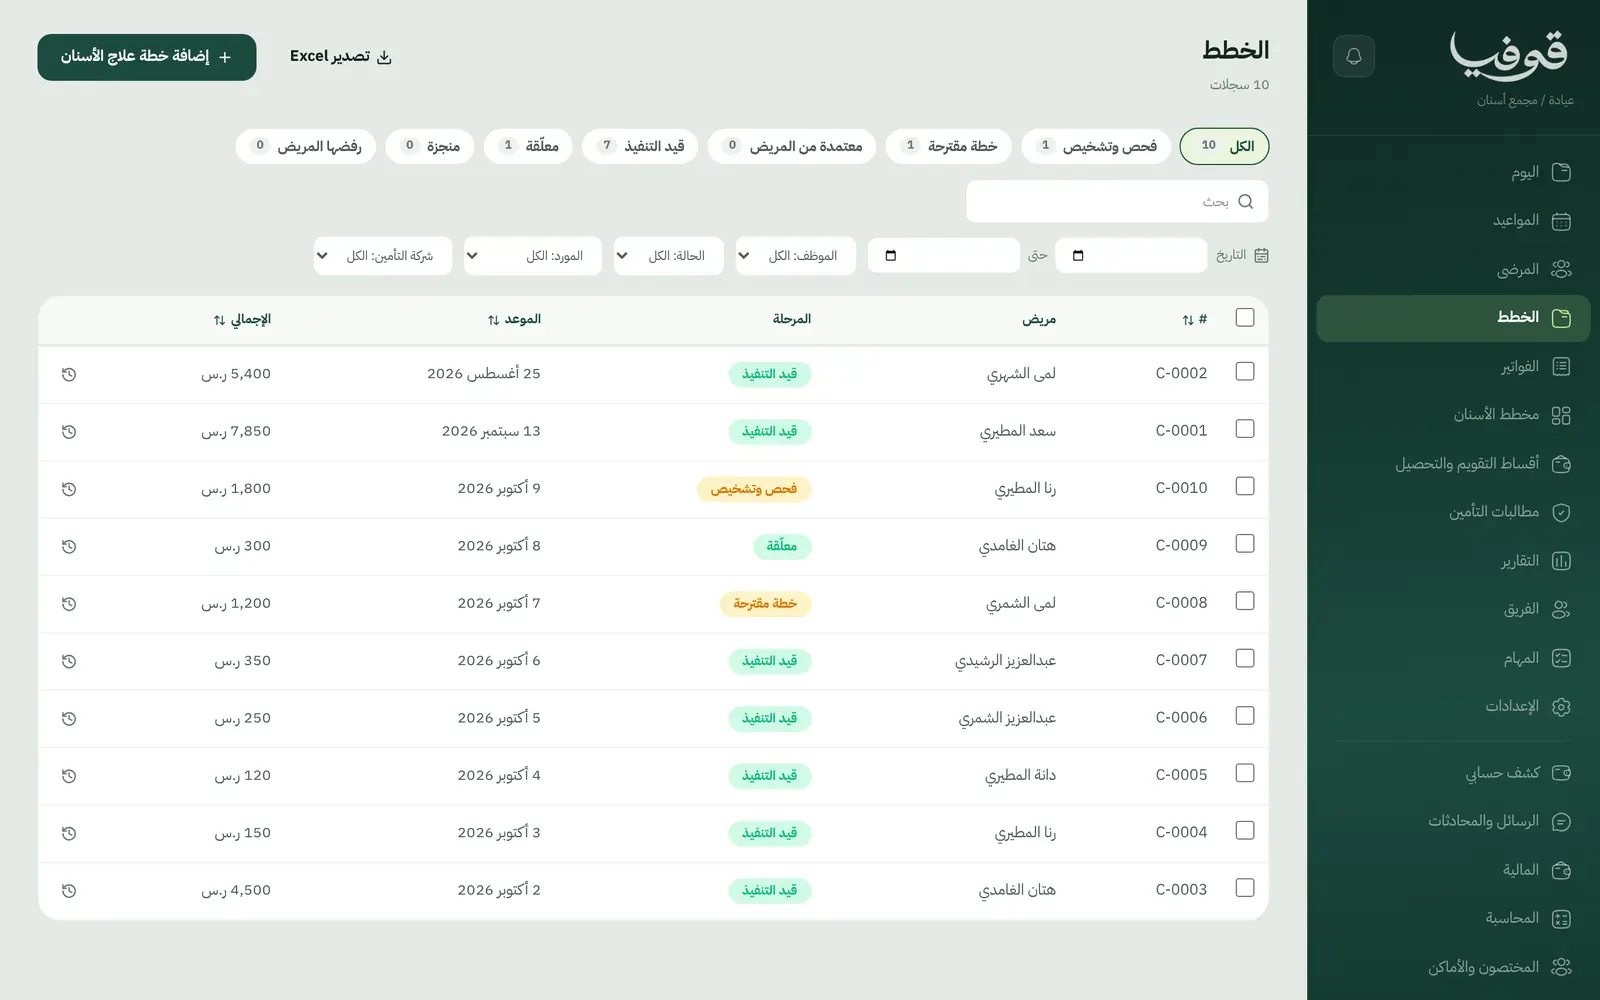Image resolution: width=1600 pixels, height=1000 pixels.
Task: Open notifications bell icon
Action: [x=1353, y=56]
